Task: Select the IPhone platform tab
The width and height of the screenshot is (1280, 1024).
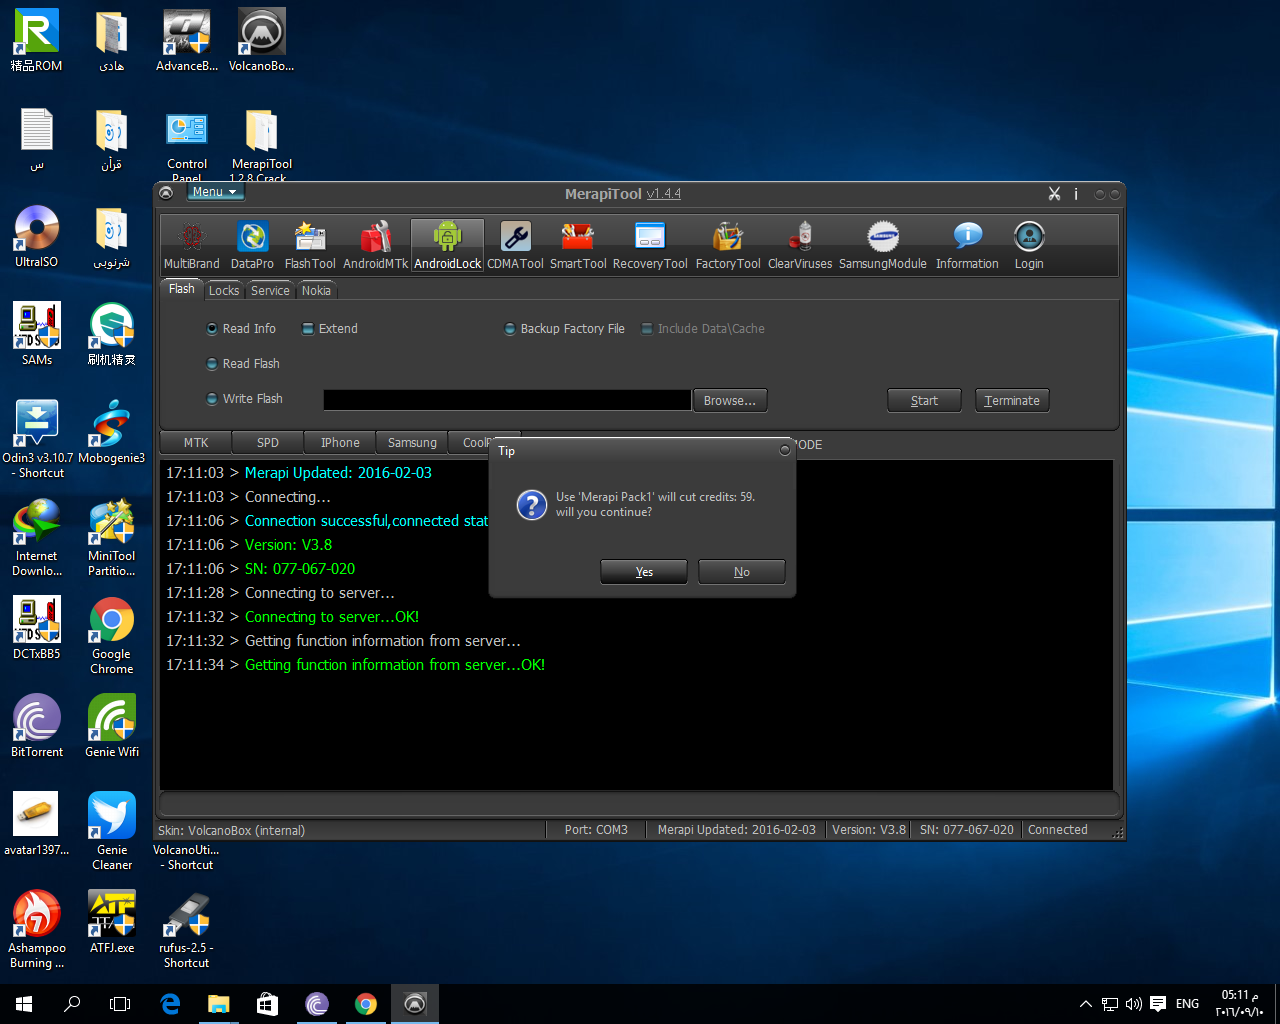Action: tap(340, 443)
